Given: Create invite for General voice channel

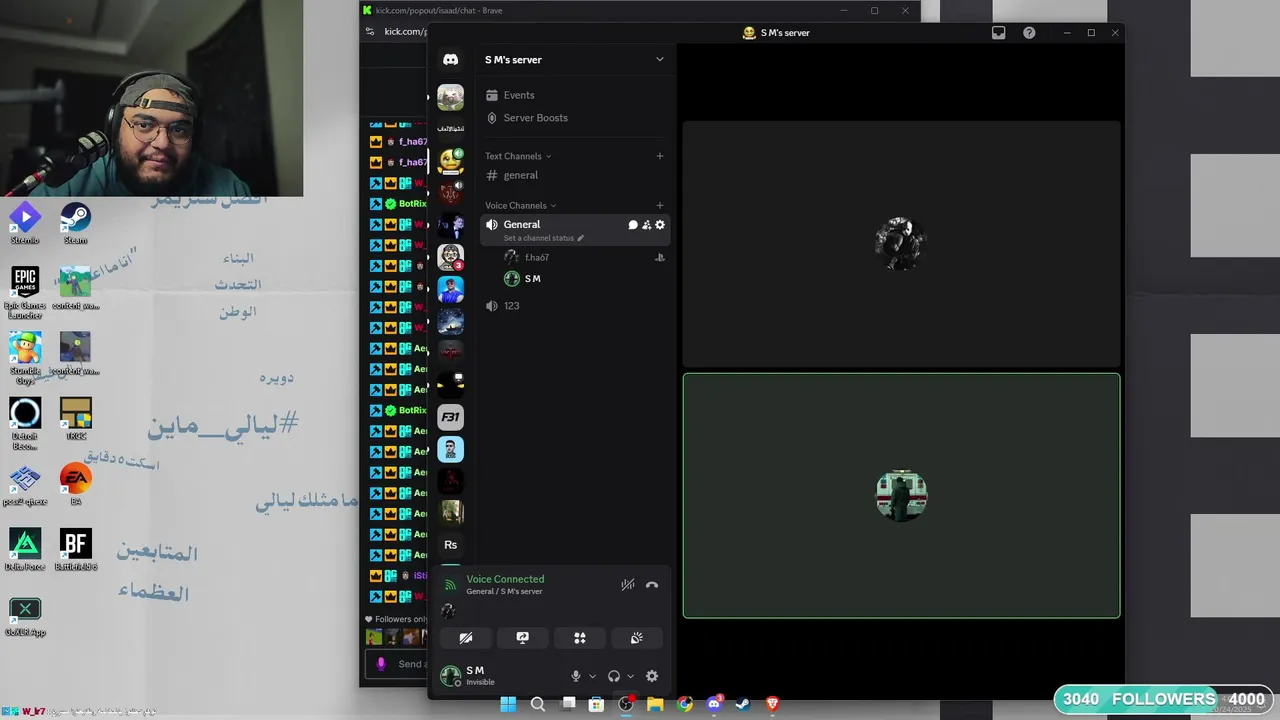Looking at the screenshot, I should [x=646, y=225].
